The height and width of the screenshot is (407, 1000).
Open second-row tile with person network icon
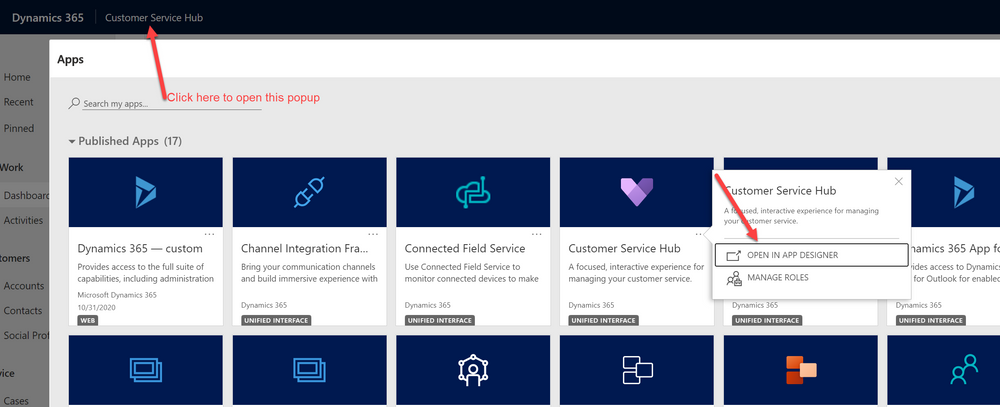click(x=473, y=371)
